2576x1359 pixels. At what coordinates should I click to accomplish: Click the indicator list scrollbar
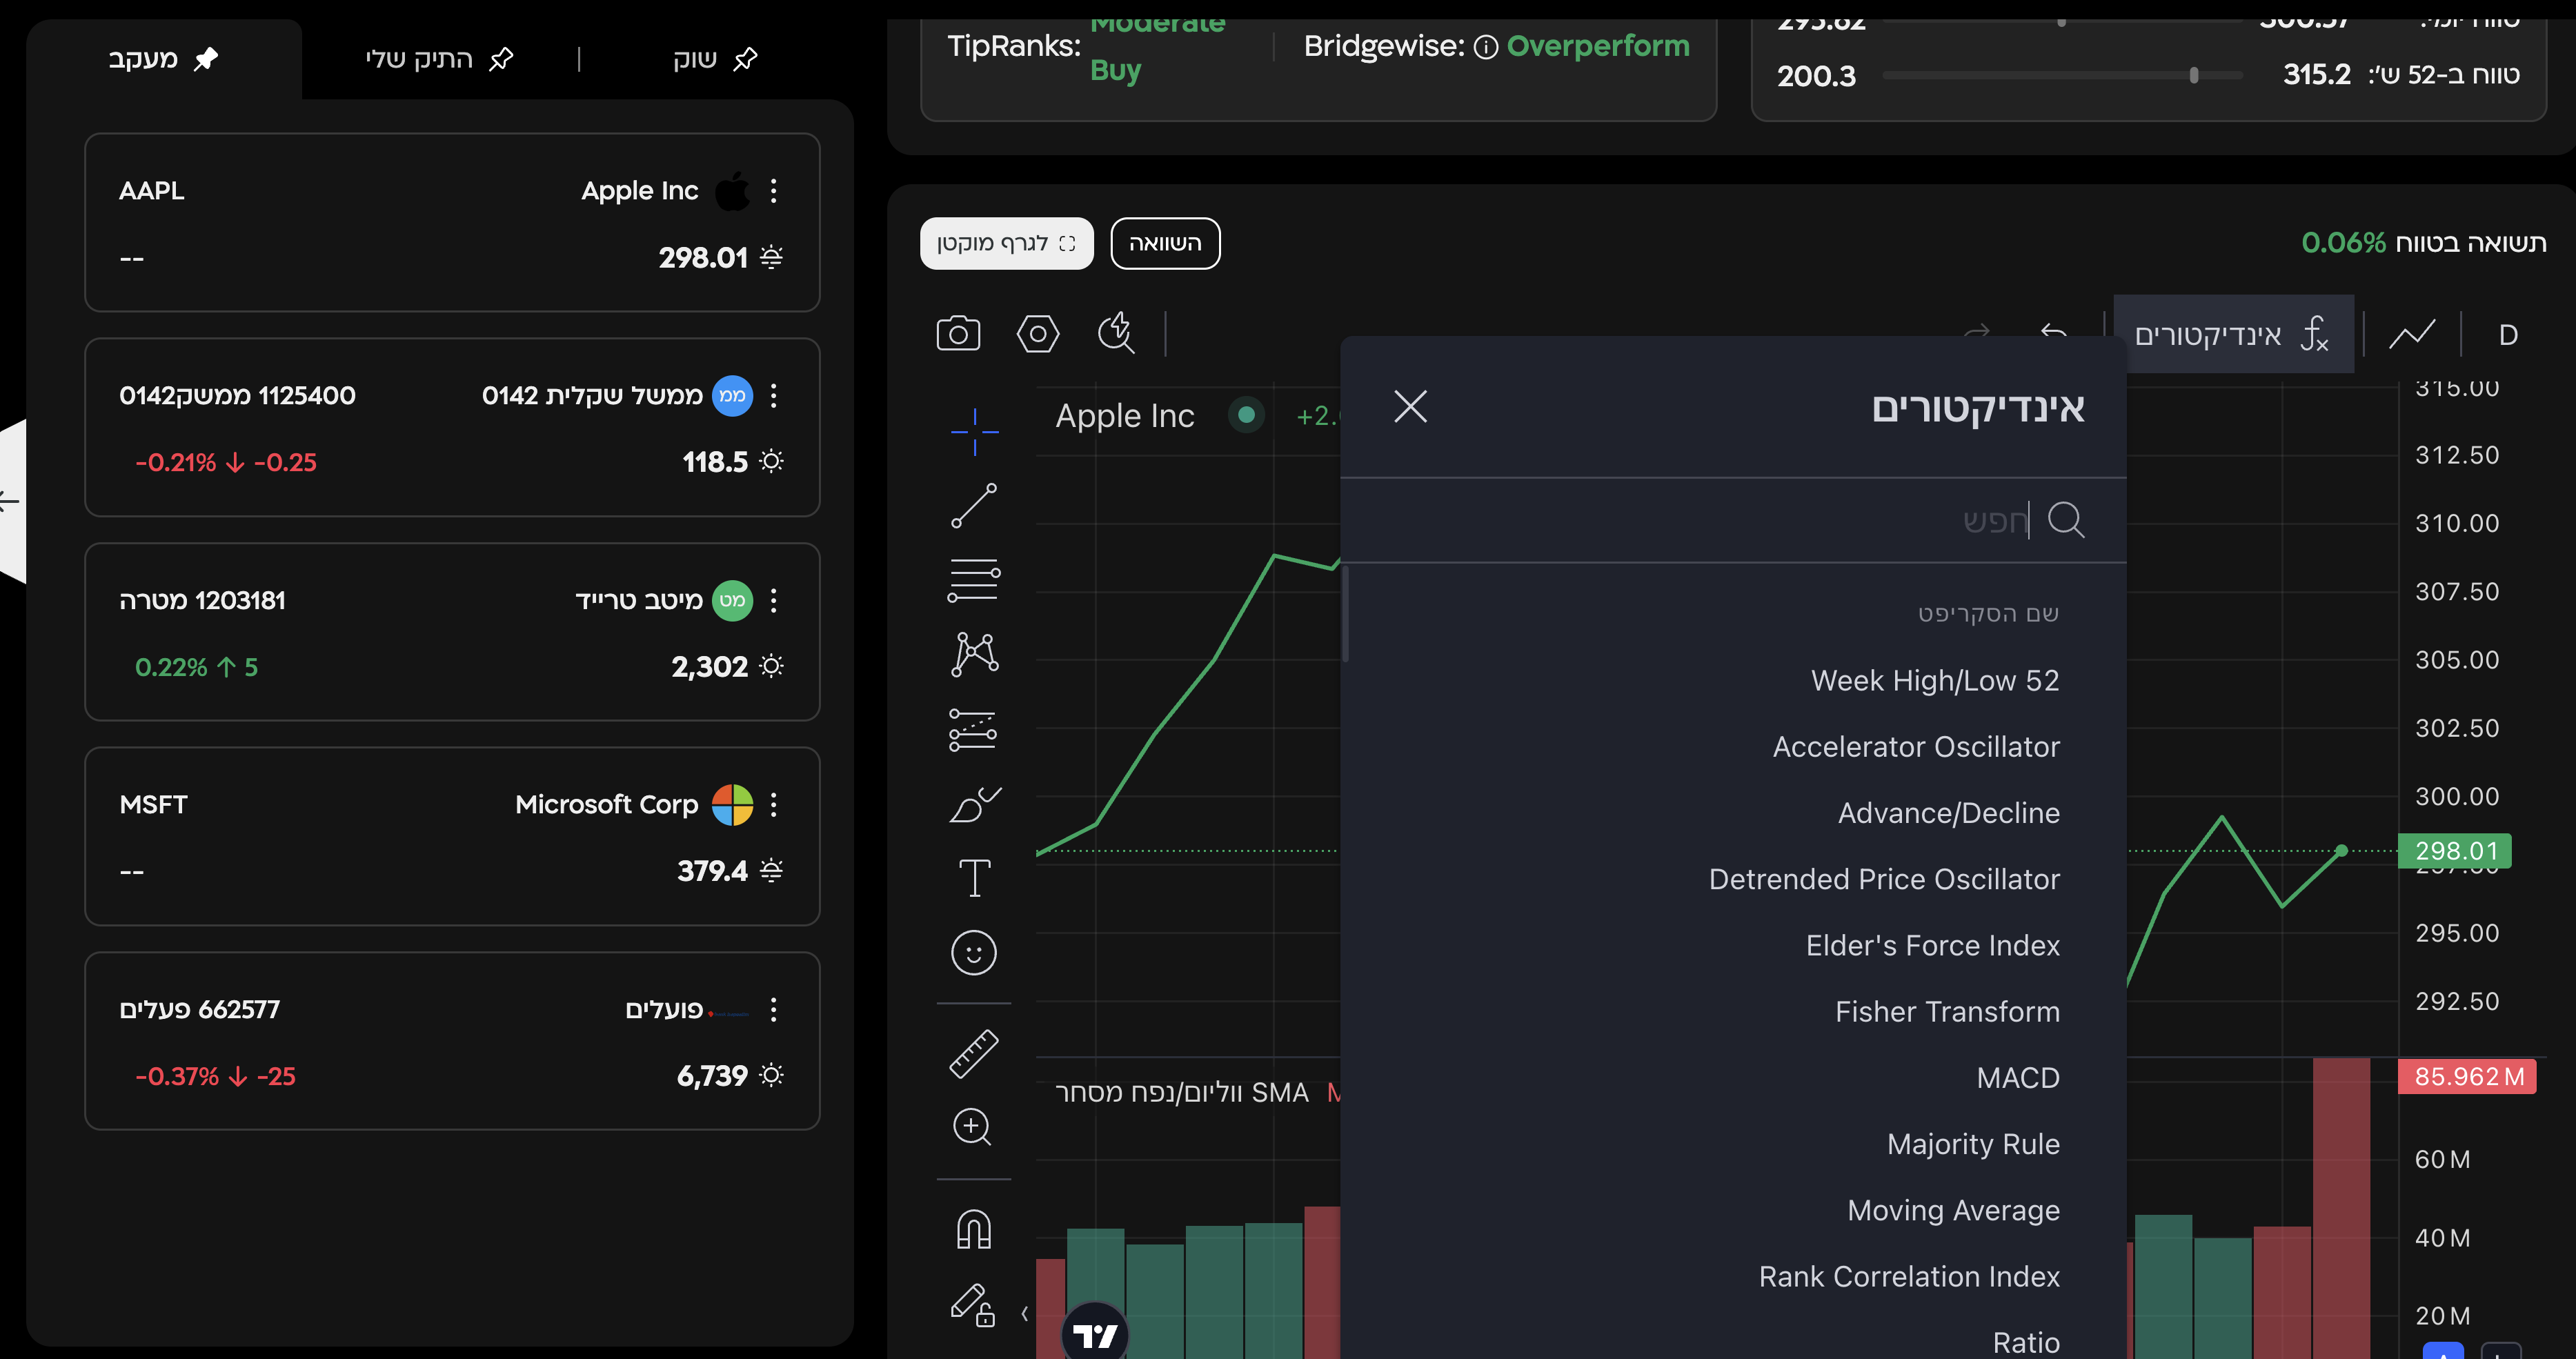tap(1346, 613)
